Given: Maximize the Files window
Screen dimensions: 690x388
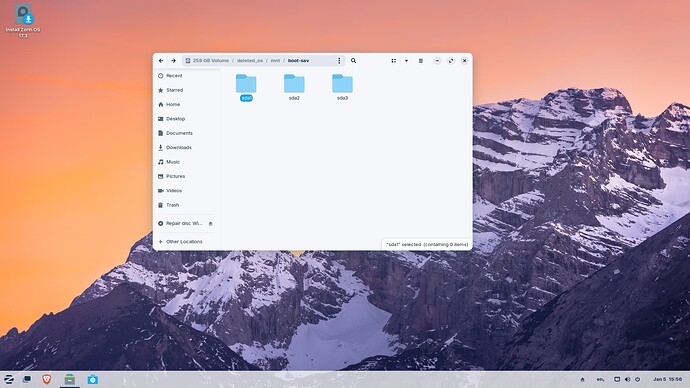Looking at the screenshot, I should pos(451,61).
